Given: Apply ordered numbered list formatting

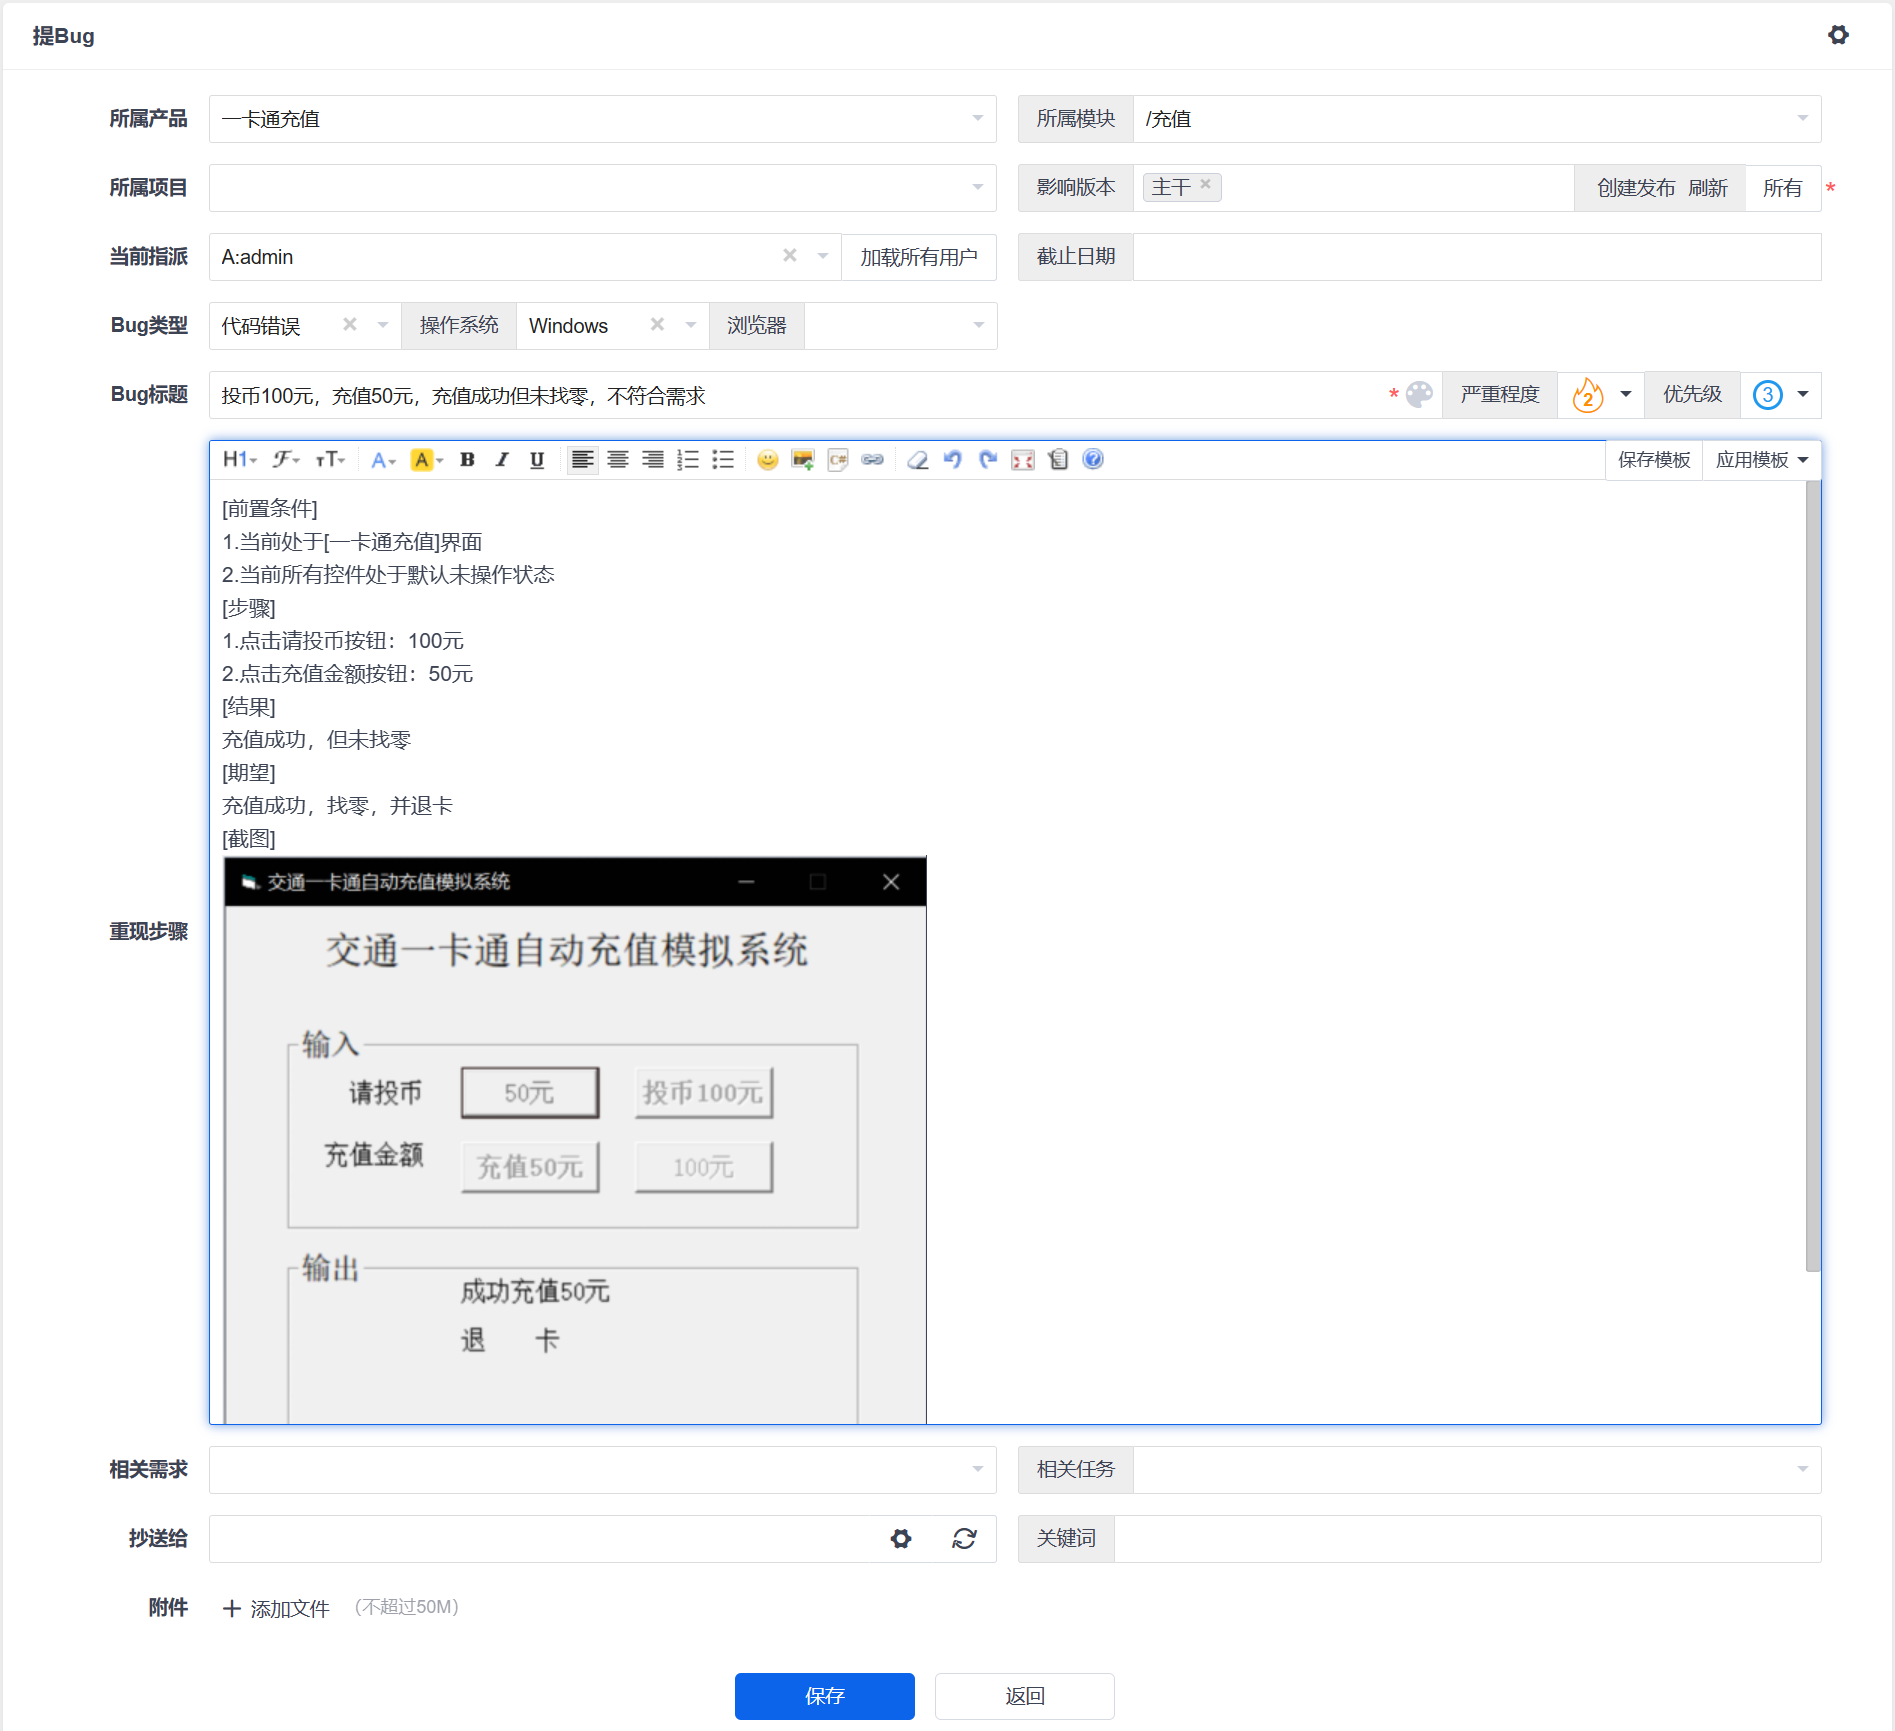Looking at the screenshot, I should 688,460.
